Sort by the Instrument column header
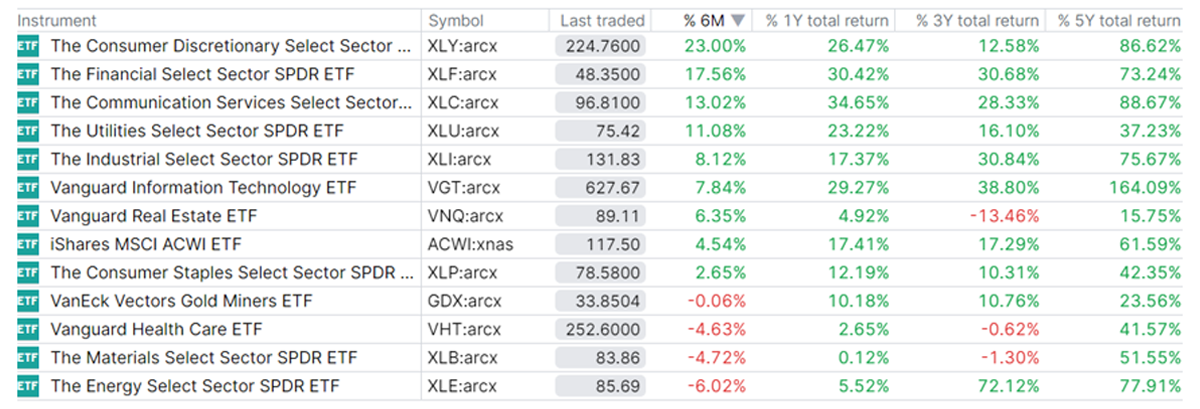 pyautogui.click(x=57, y=21)
